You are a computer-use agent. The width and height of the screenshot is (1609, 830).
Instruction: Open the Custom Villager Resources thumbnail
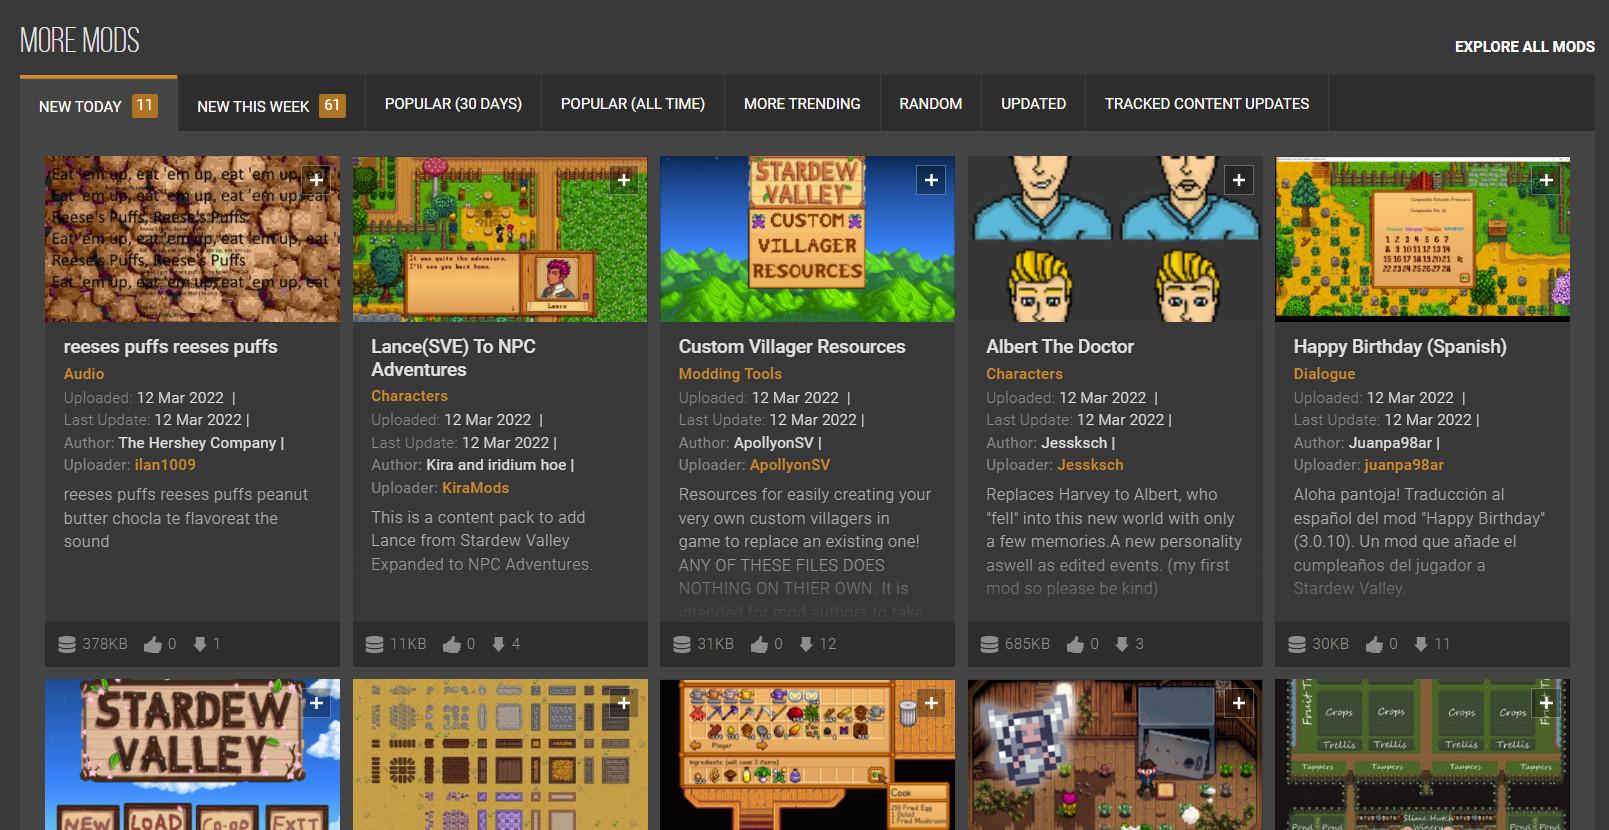point(807,239)
